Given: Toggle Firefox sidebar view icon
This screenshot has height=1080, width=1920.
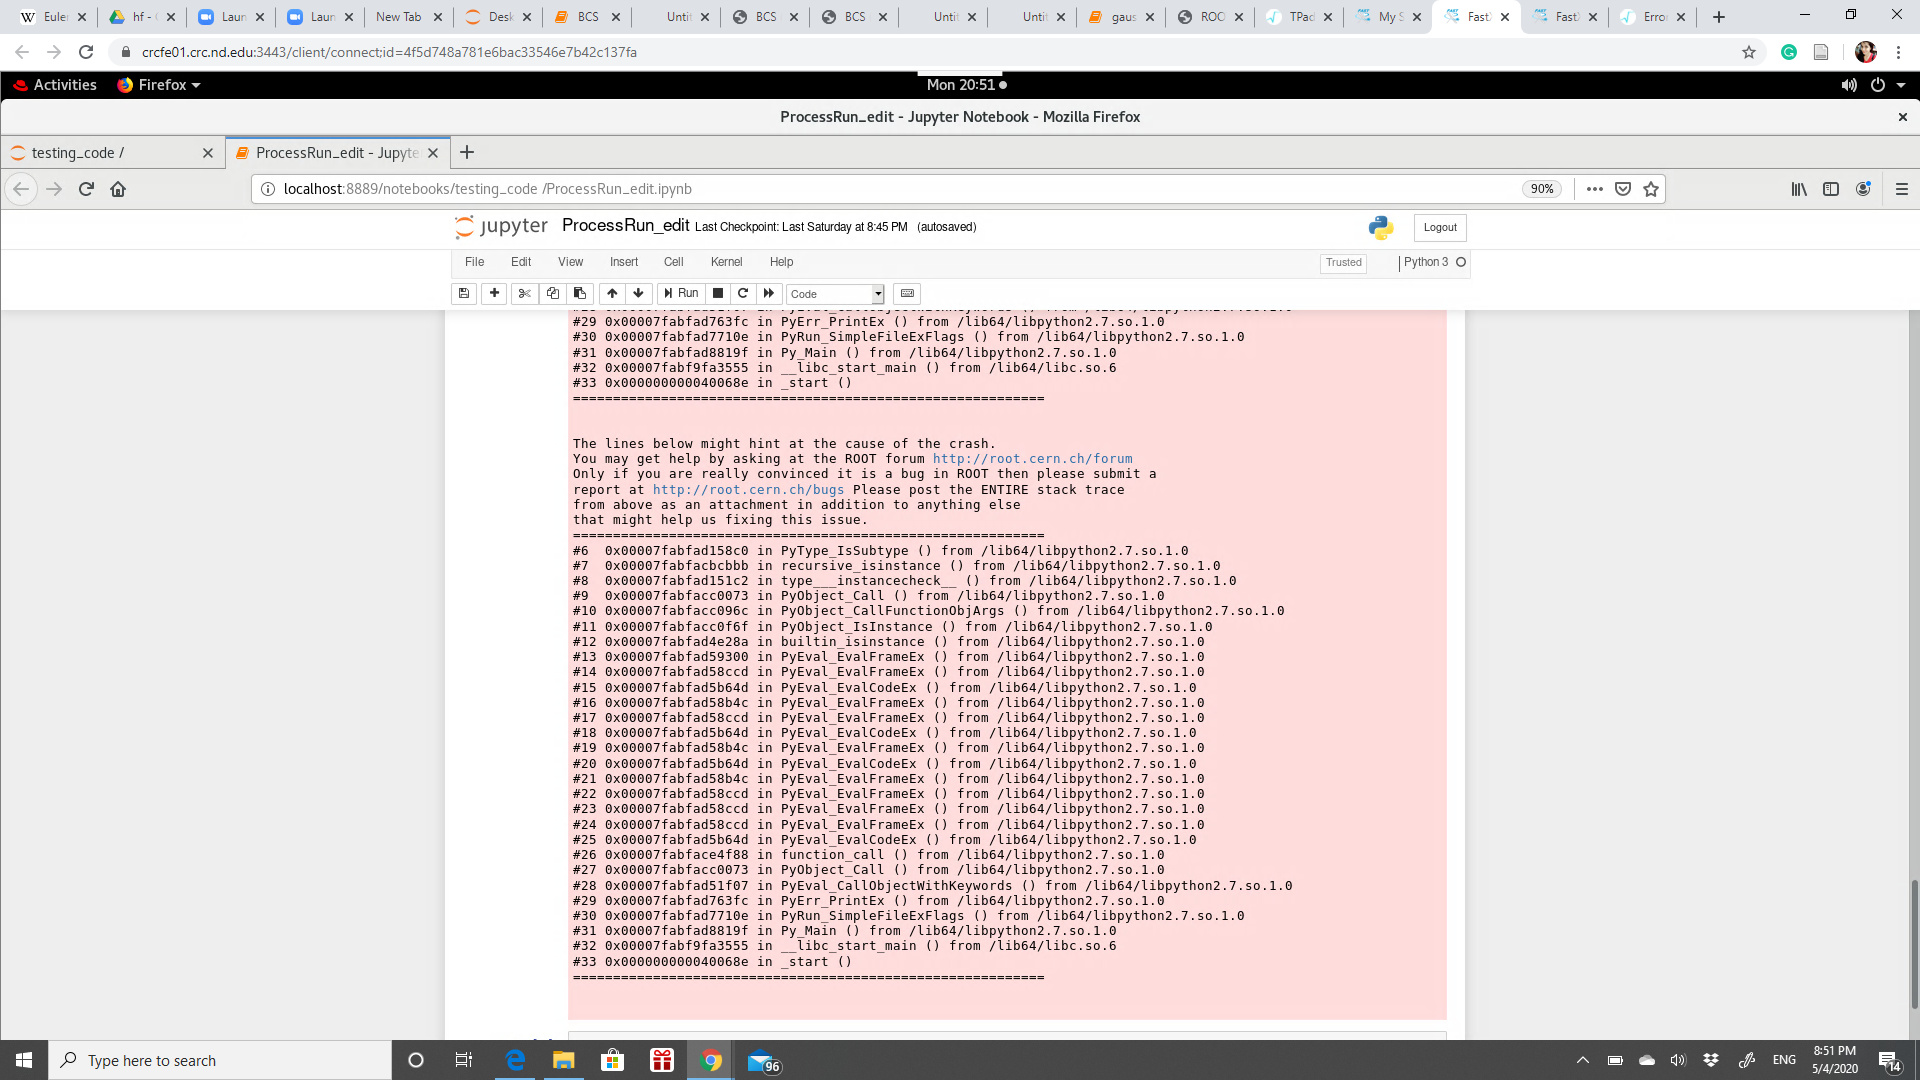Looking at the screenshot, I should (x=1831, y=189).
